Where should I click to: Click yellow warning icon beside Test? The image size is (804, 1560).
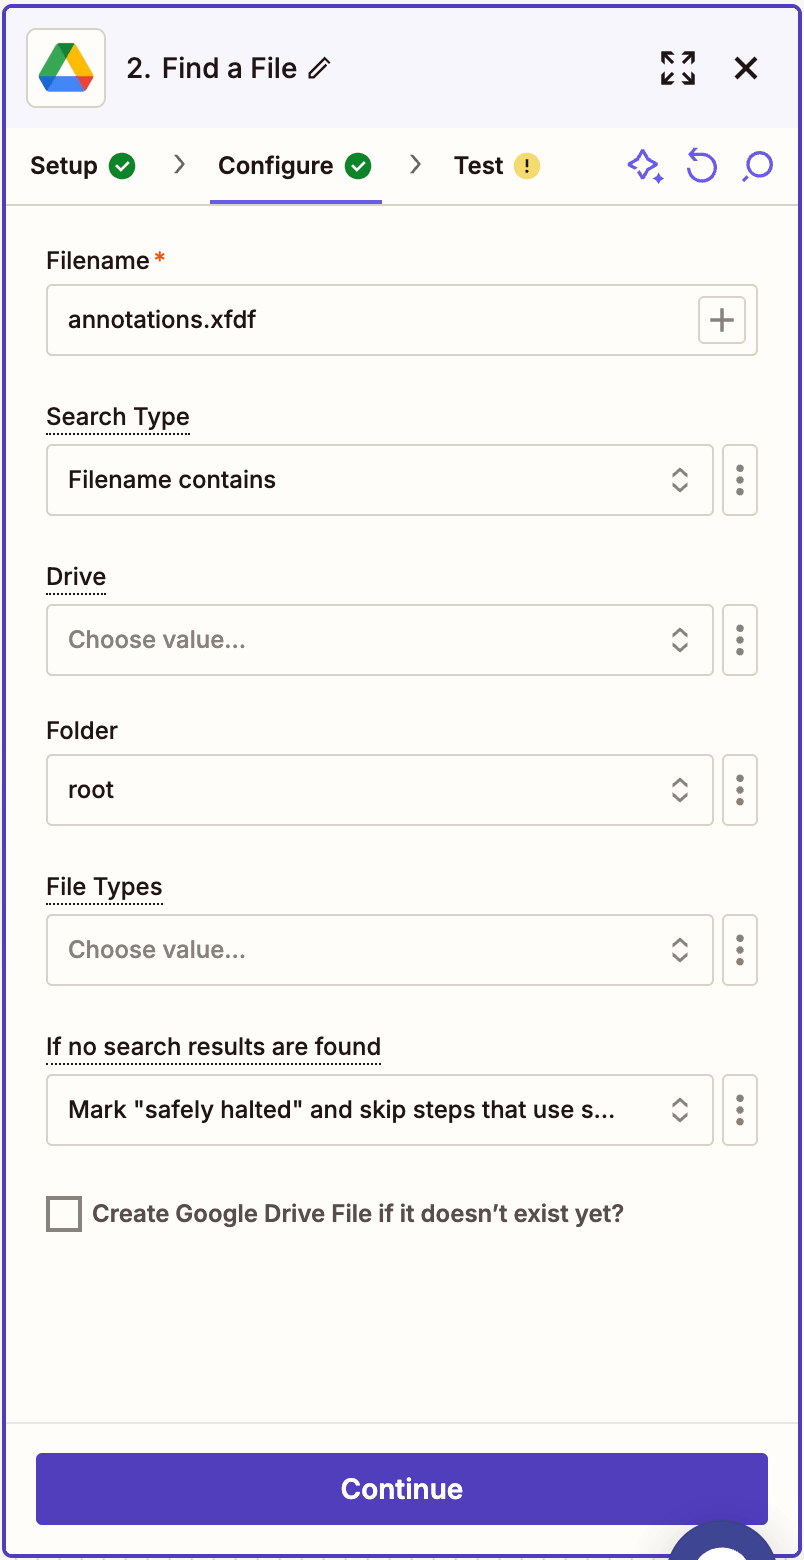click(x=527, y=166)
